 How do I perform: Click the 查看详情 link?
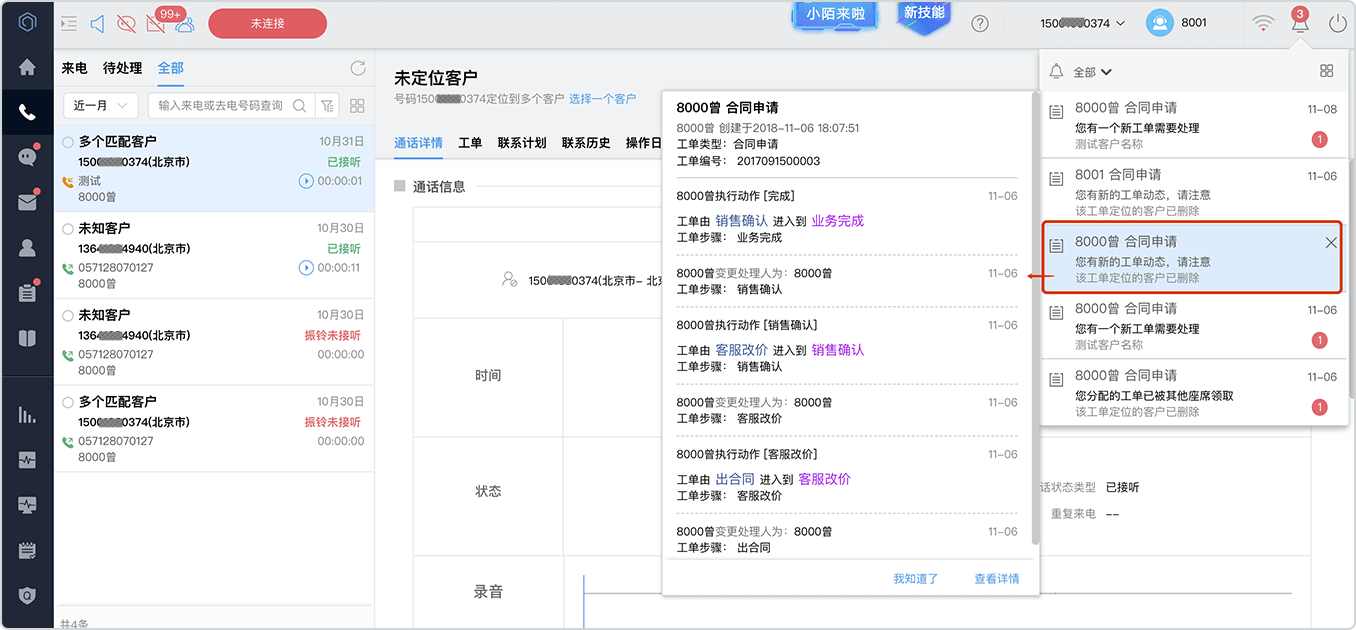[997, 579]
